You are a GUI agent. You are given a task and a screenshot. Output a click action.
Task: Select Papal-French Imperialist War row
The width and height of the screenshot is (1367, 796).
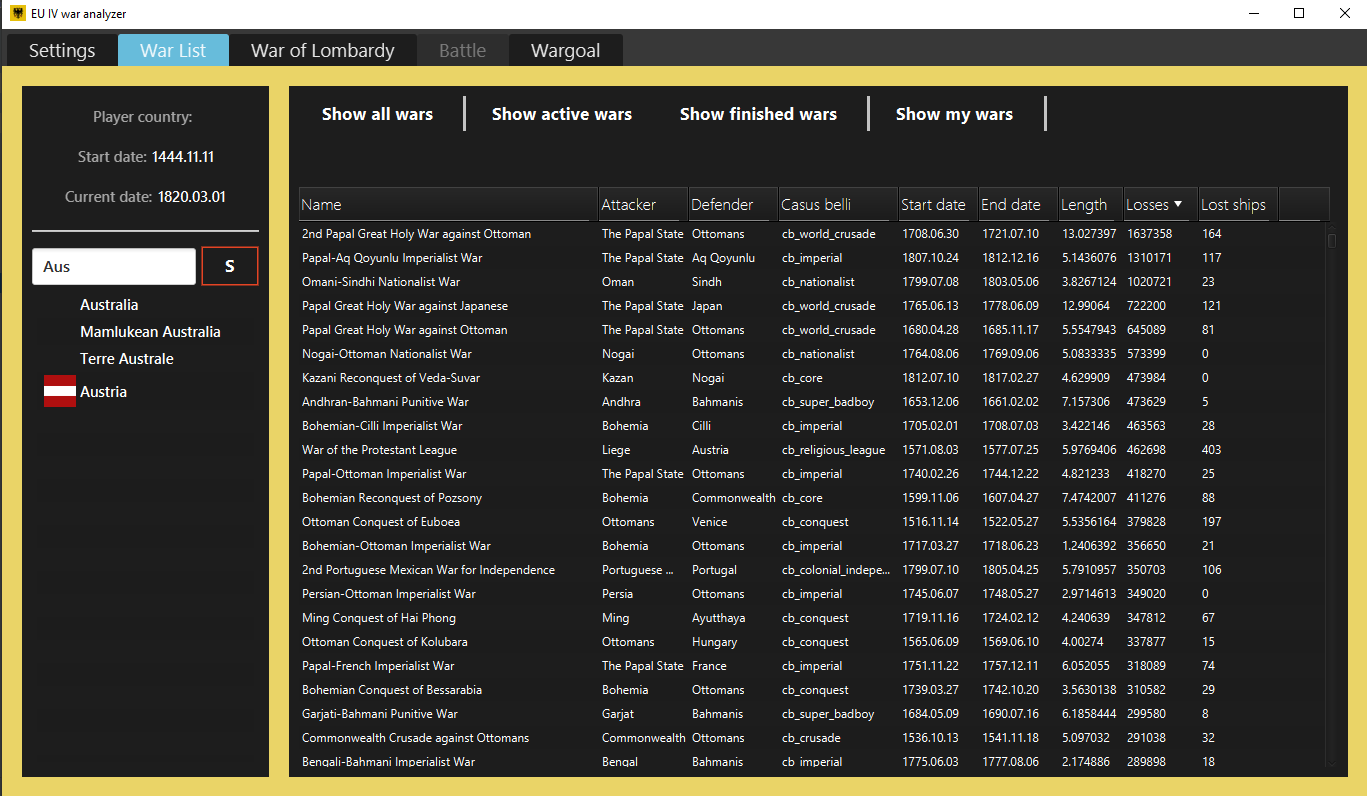click(x=811, y=666)
